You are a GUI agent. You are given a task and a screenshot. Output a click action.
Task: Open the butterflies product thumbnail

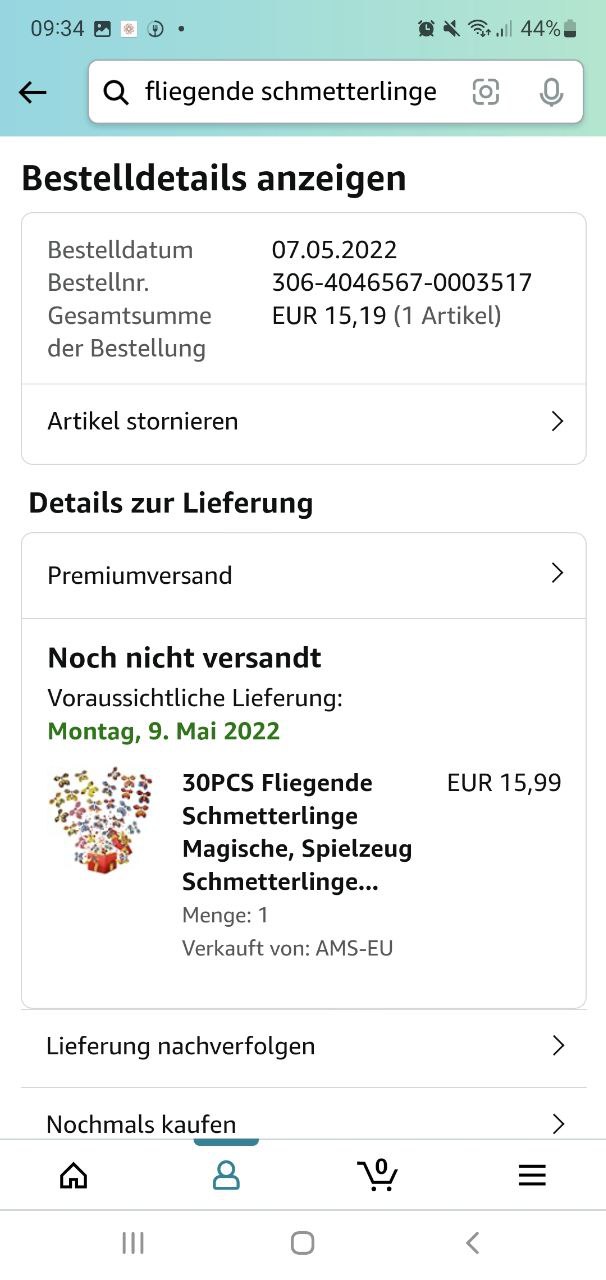click(x=103, y=821)
